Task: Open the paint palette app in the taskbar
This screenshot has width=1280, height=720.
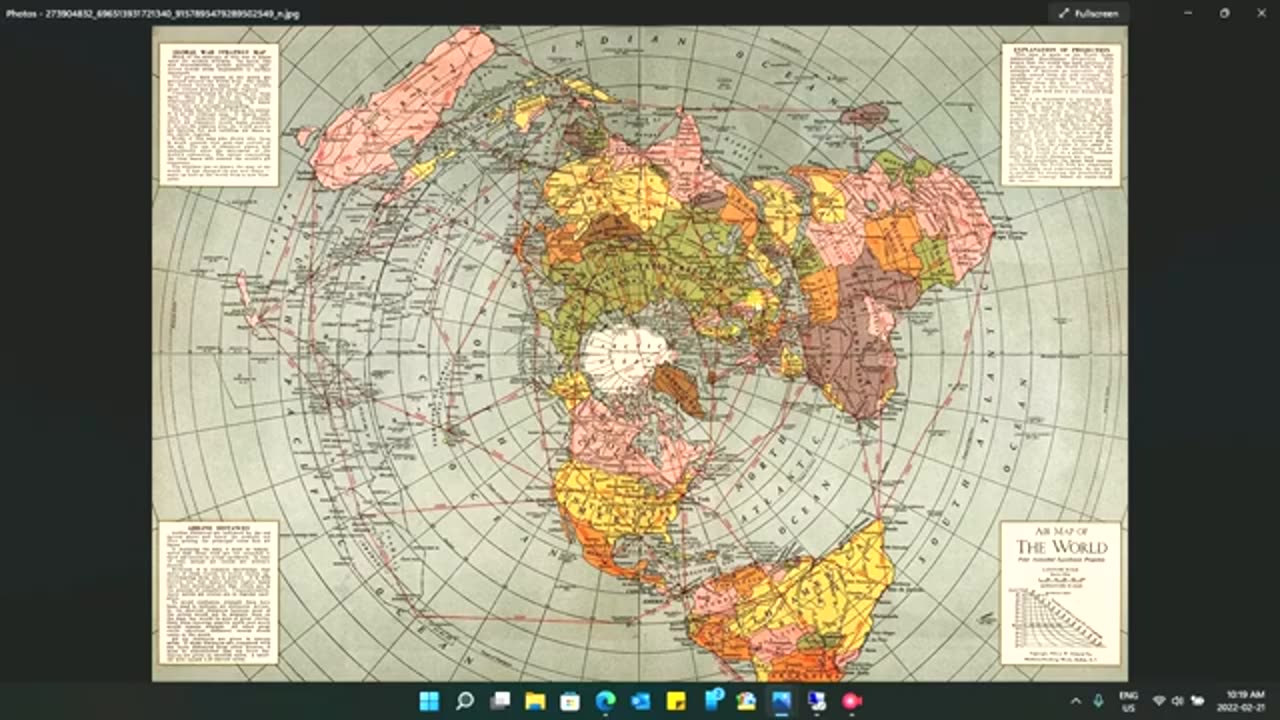Action: tap(746, 701)
